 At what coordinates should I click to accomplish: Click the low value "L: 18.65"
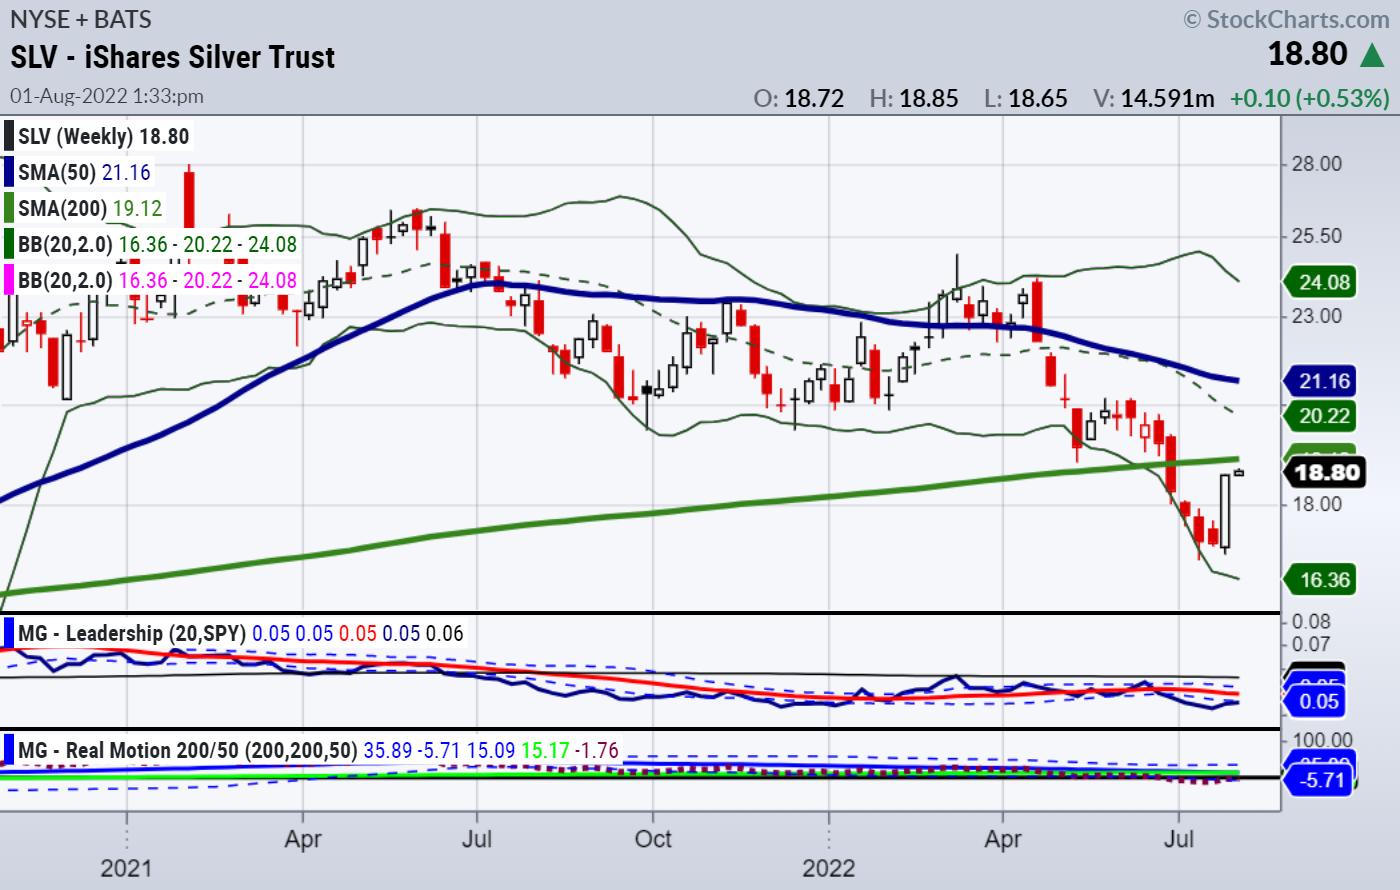click(x=1025, y=98)
